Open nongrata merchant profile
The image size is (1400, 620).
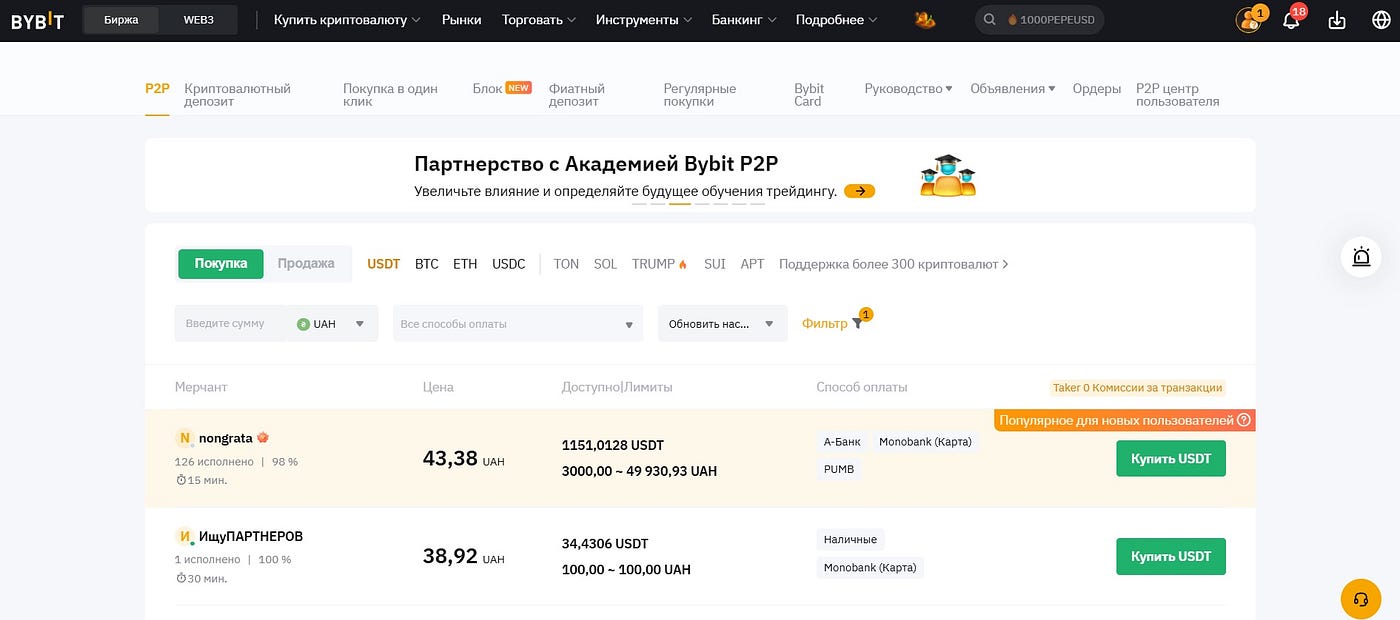(226, 438)
